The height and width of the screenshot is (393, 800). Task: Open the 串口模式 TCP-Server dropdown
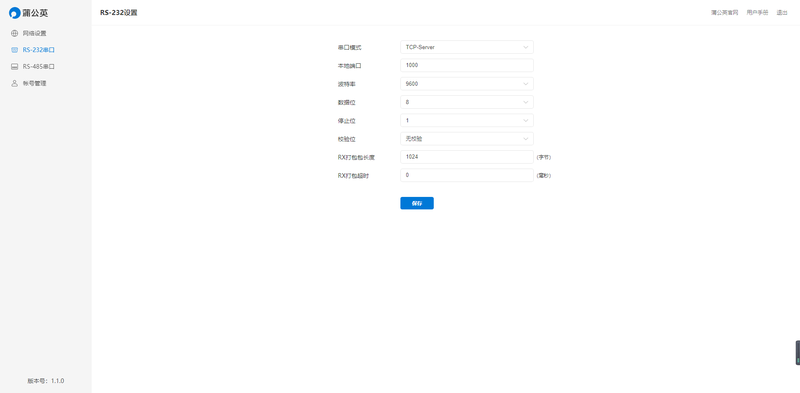coord(467,47)
